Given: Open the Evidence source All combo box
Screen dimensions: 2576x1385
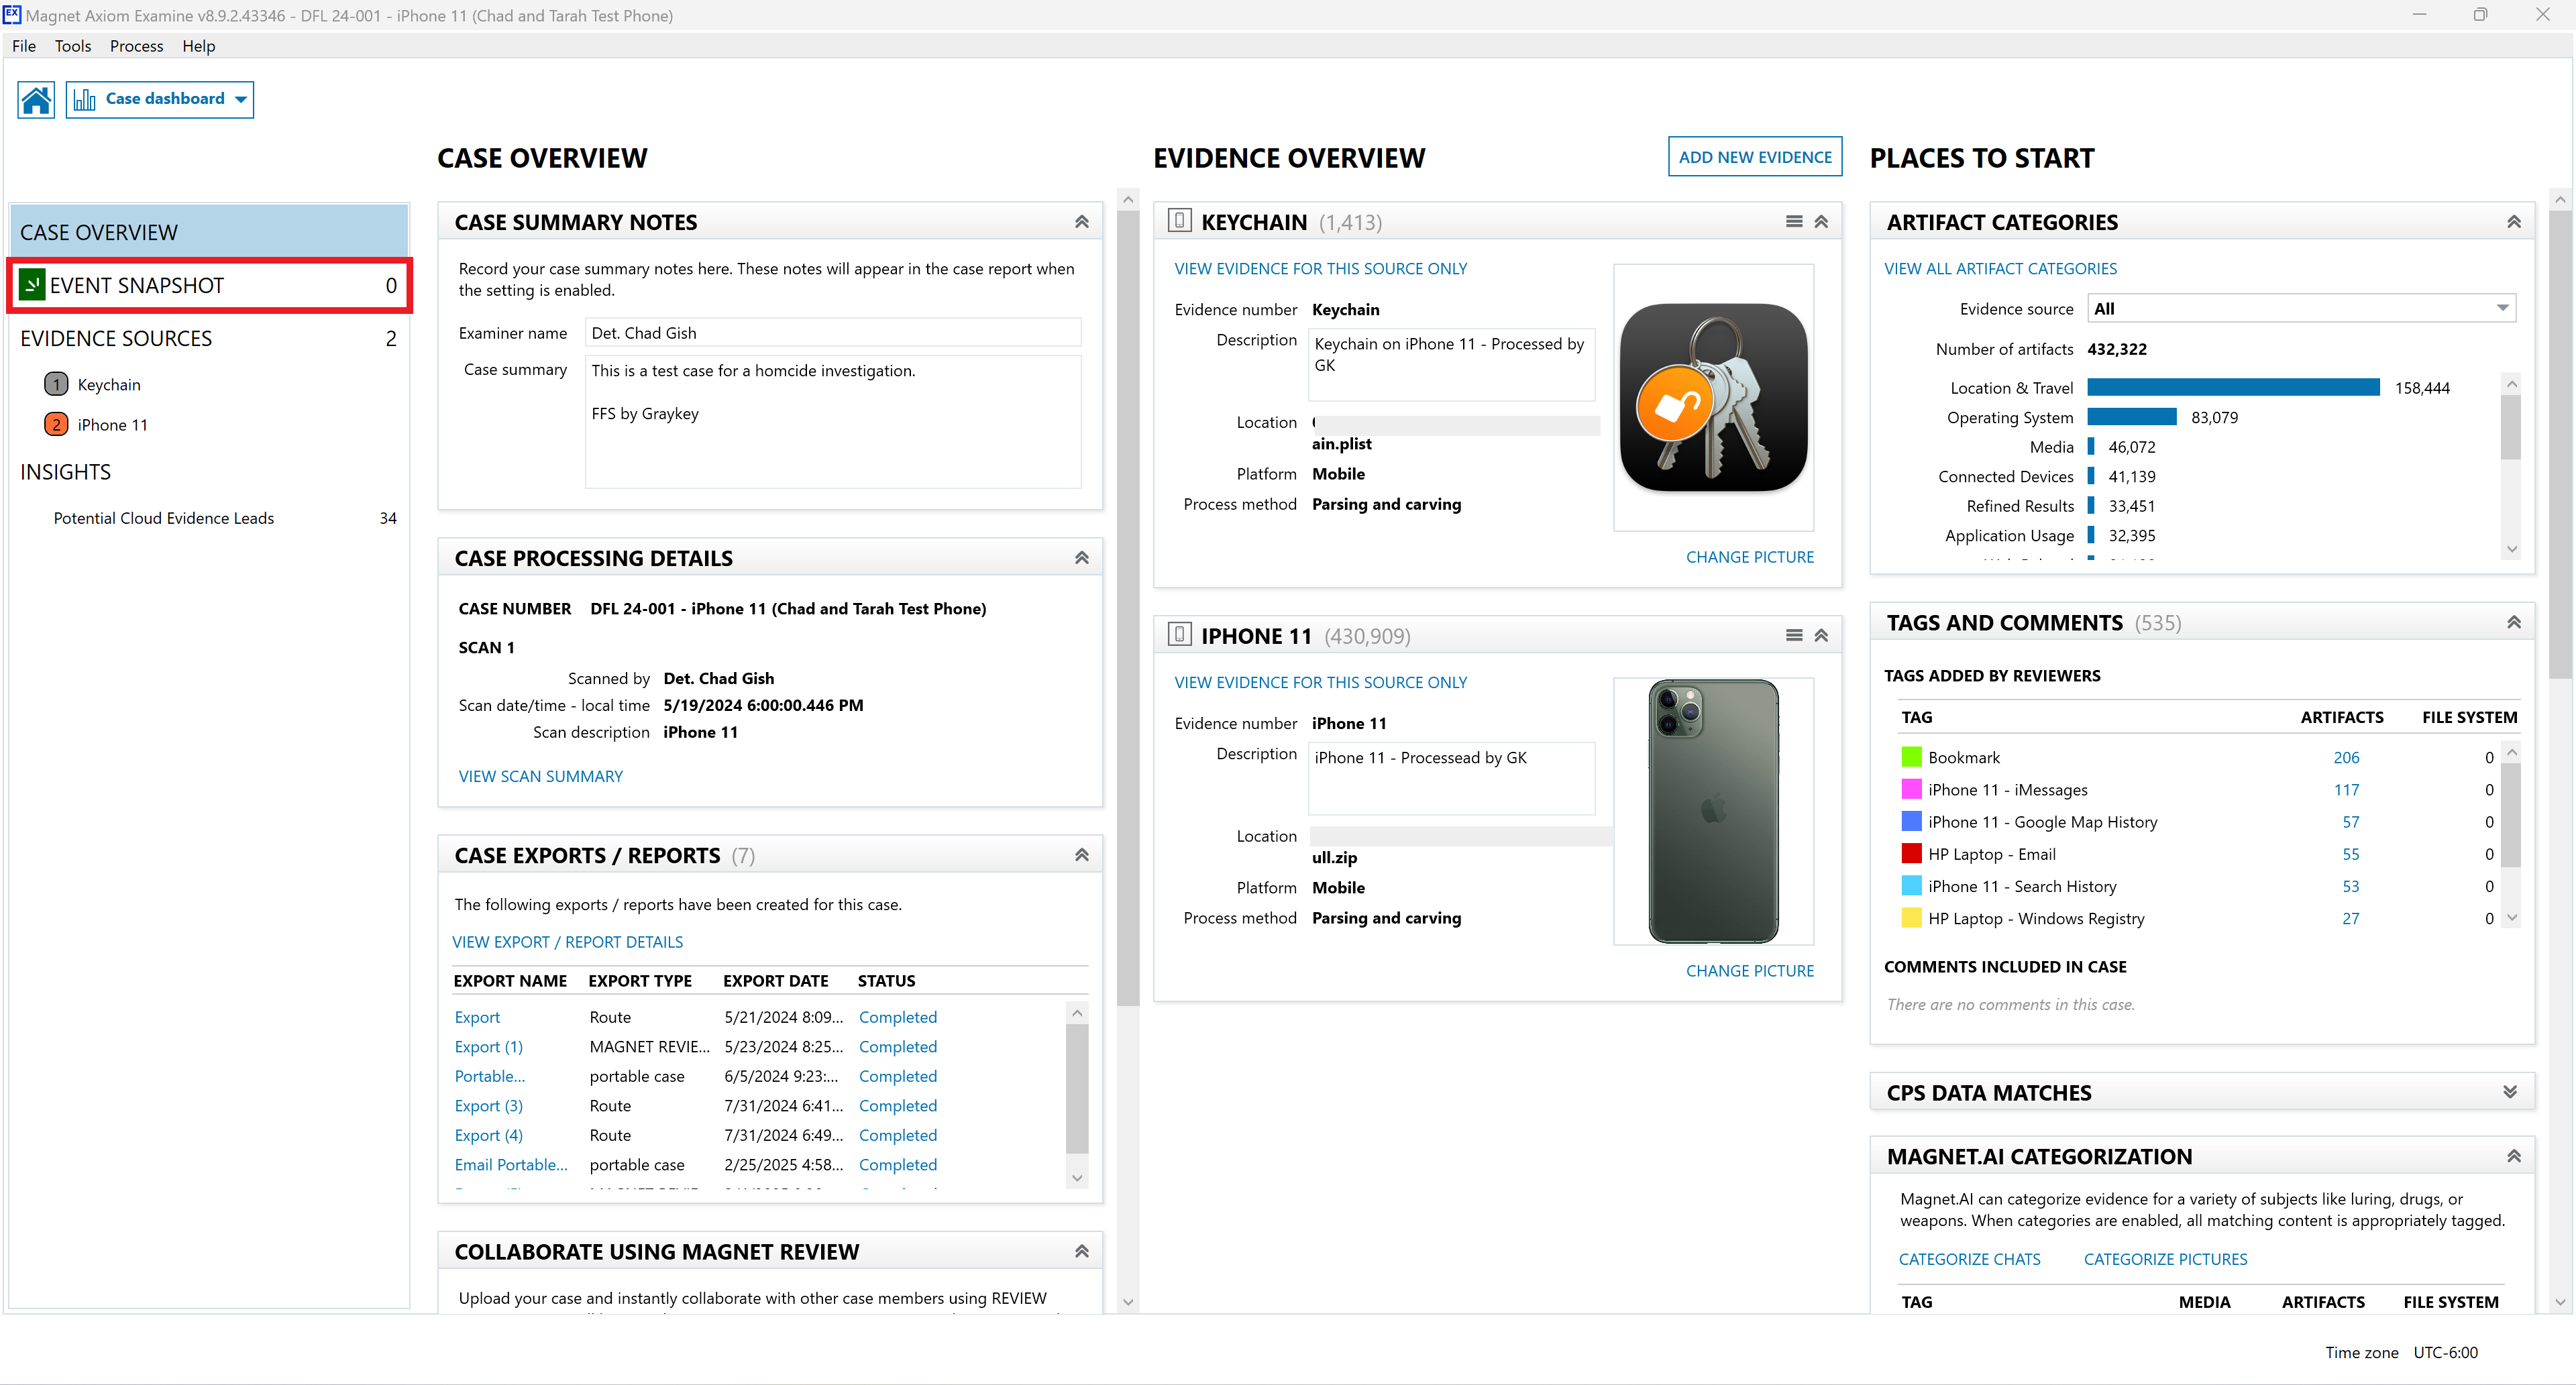Looking at the screenshot, I should click(2300, 309).
